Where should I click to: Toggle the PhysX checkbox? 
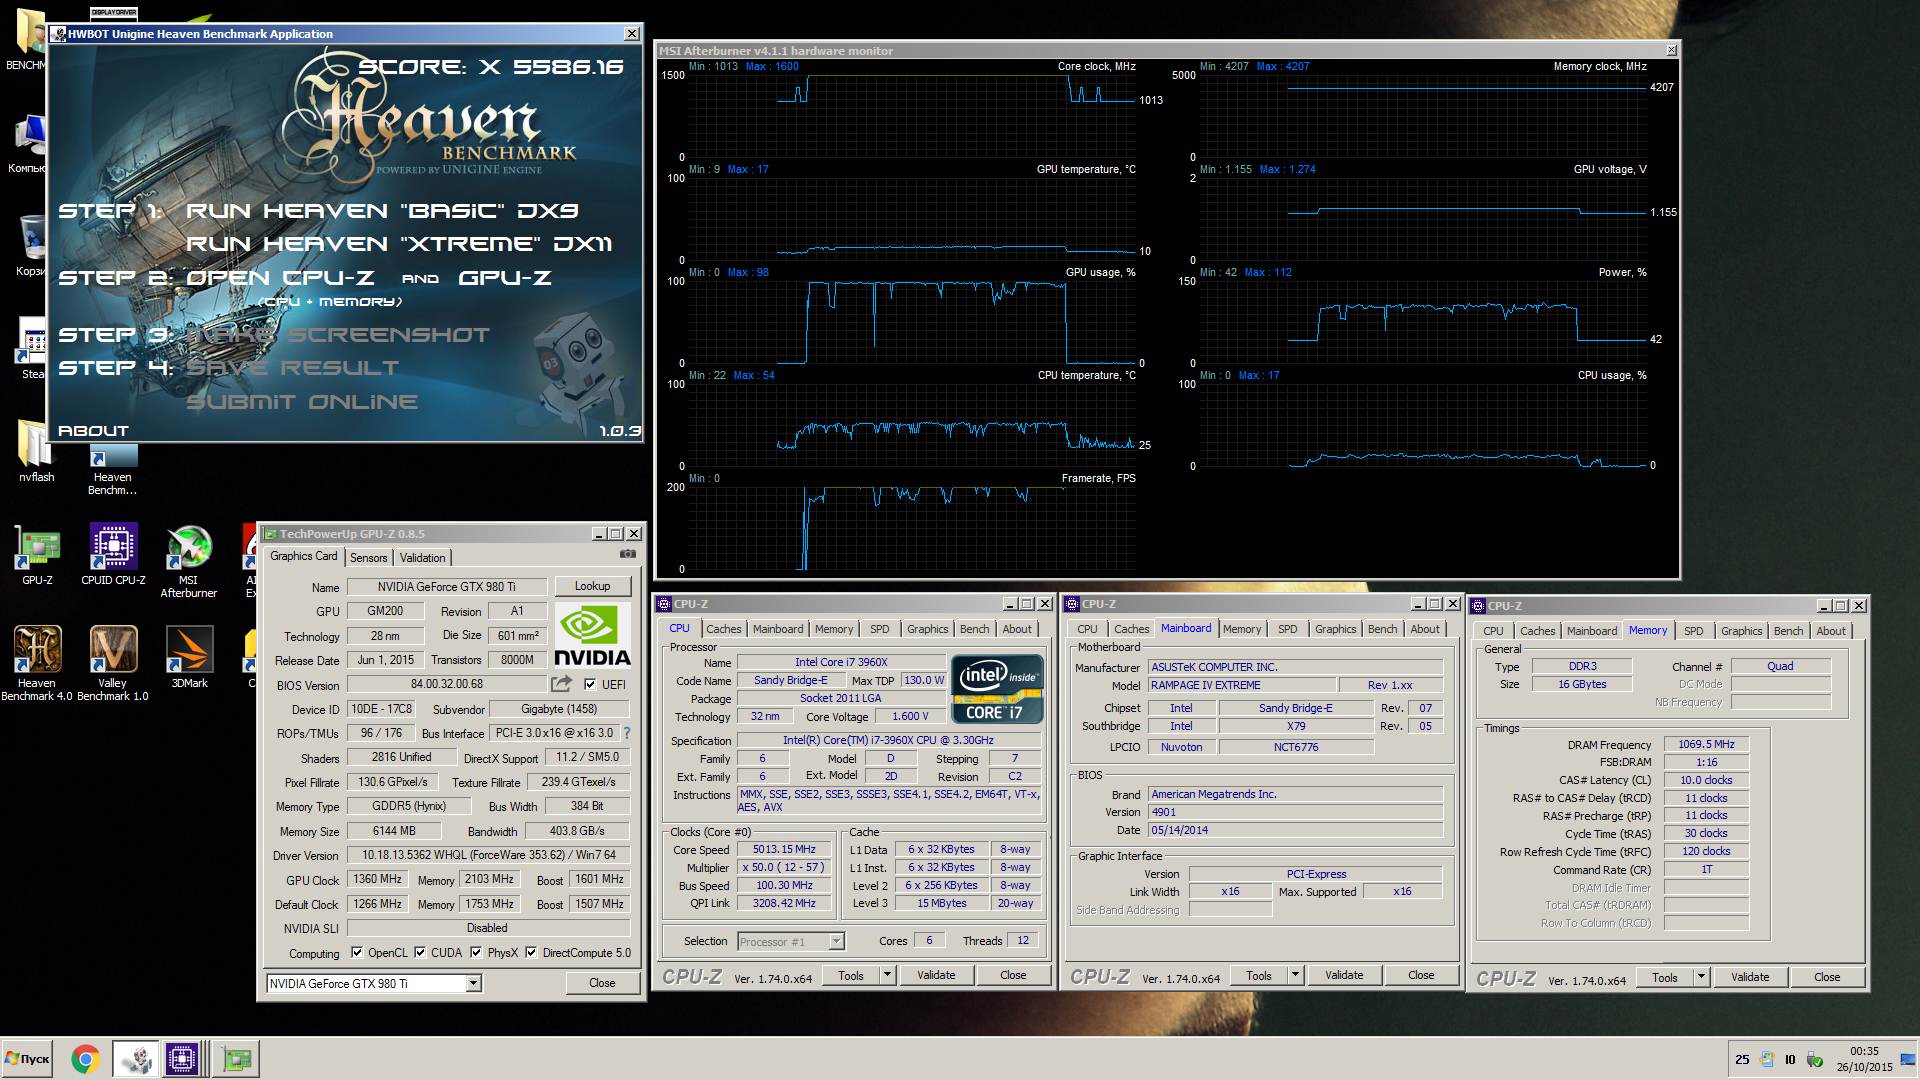point(476,953)
